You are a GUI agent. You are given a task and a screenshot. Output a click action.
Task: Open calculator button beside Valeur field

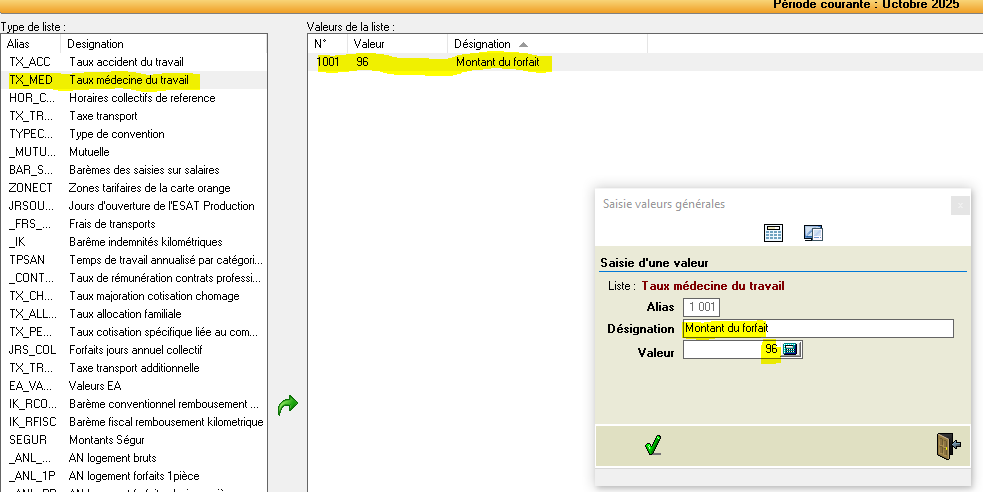click(791, 350)
